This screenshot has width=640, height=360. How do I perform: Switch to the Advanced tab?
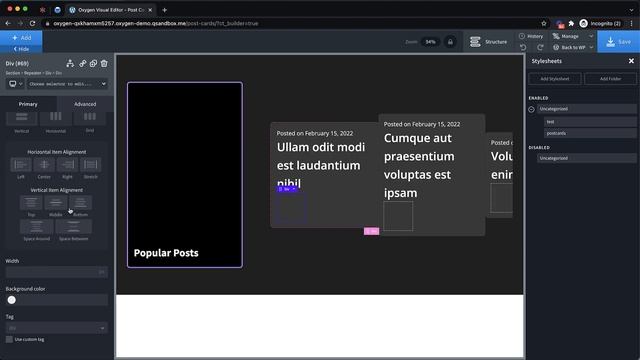85,104
